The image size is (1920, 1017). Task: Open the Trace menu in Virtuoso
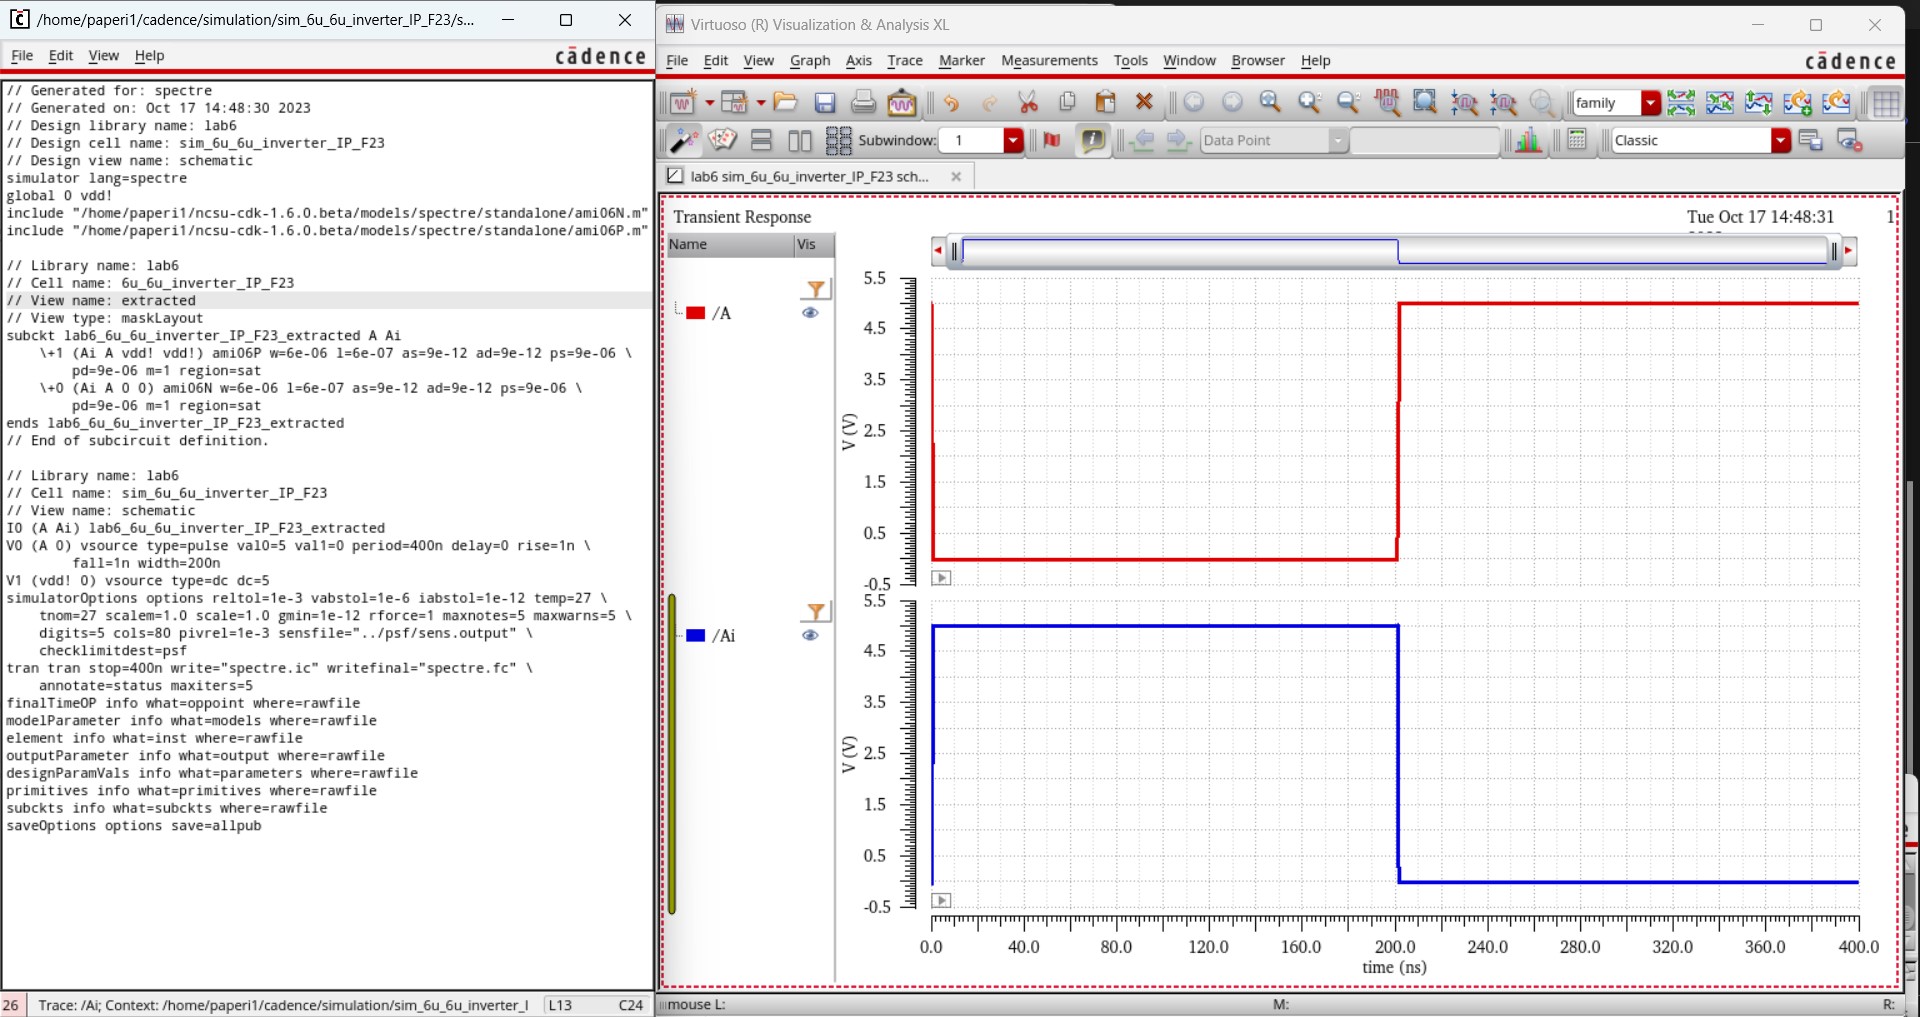tap(904, 61)
